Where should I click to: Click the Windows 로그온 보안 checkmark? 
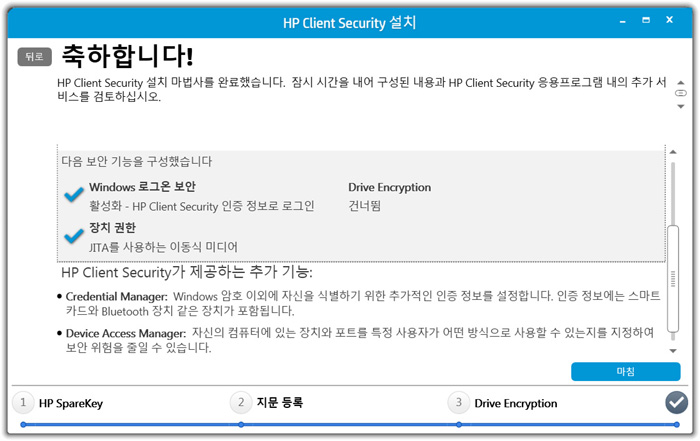click(74, 194)
